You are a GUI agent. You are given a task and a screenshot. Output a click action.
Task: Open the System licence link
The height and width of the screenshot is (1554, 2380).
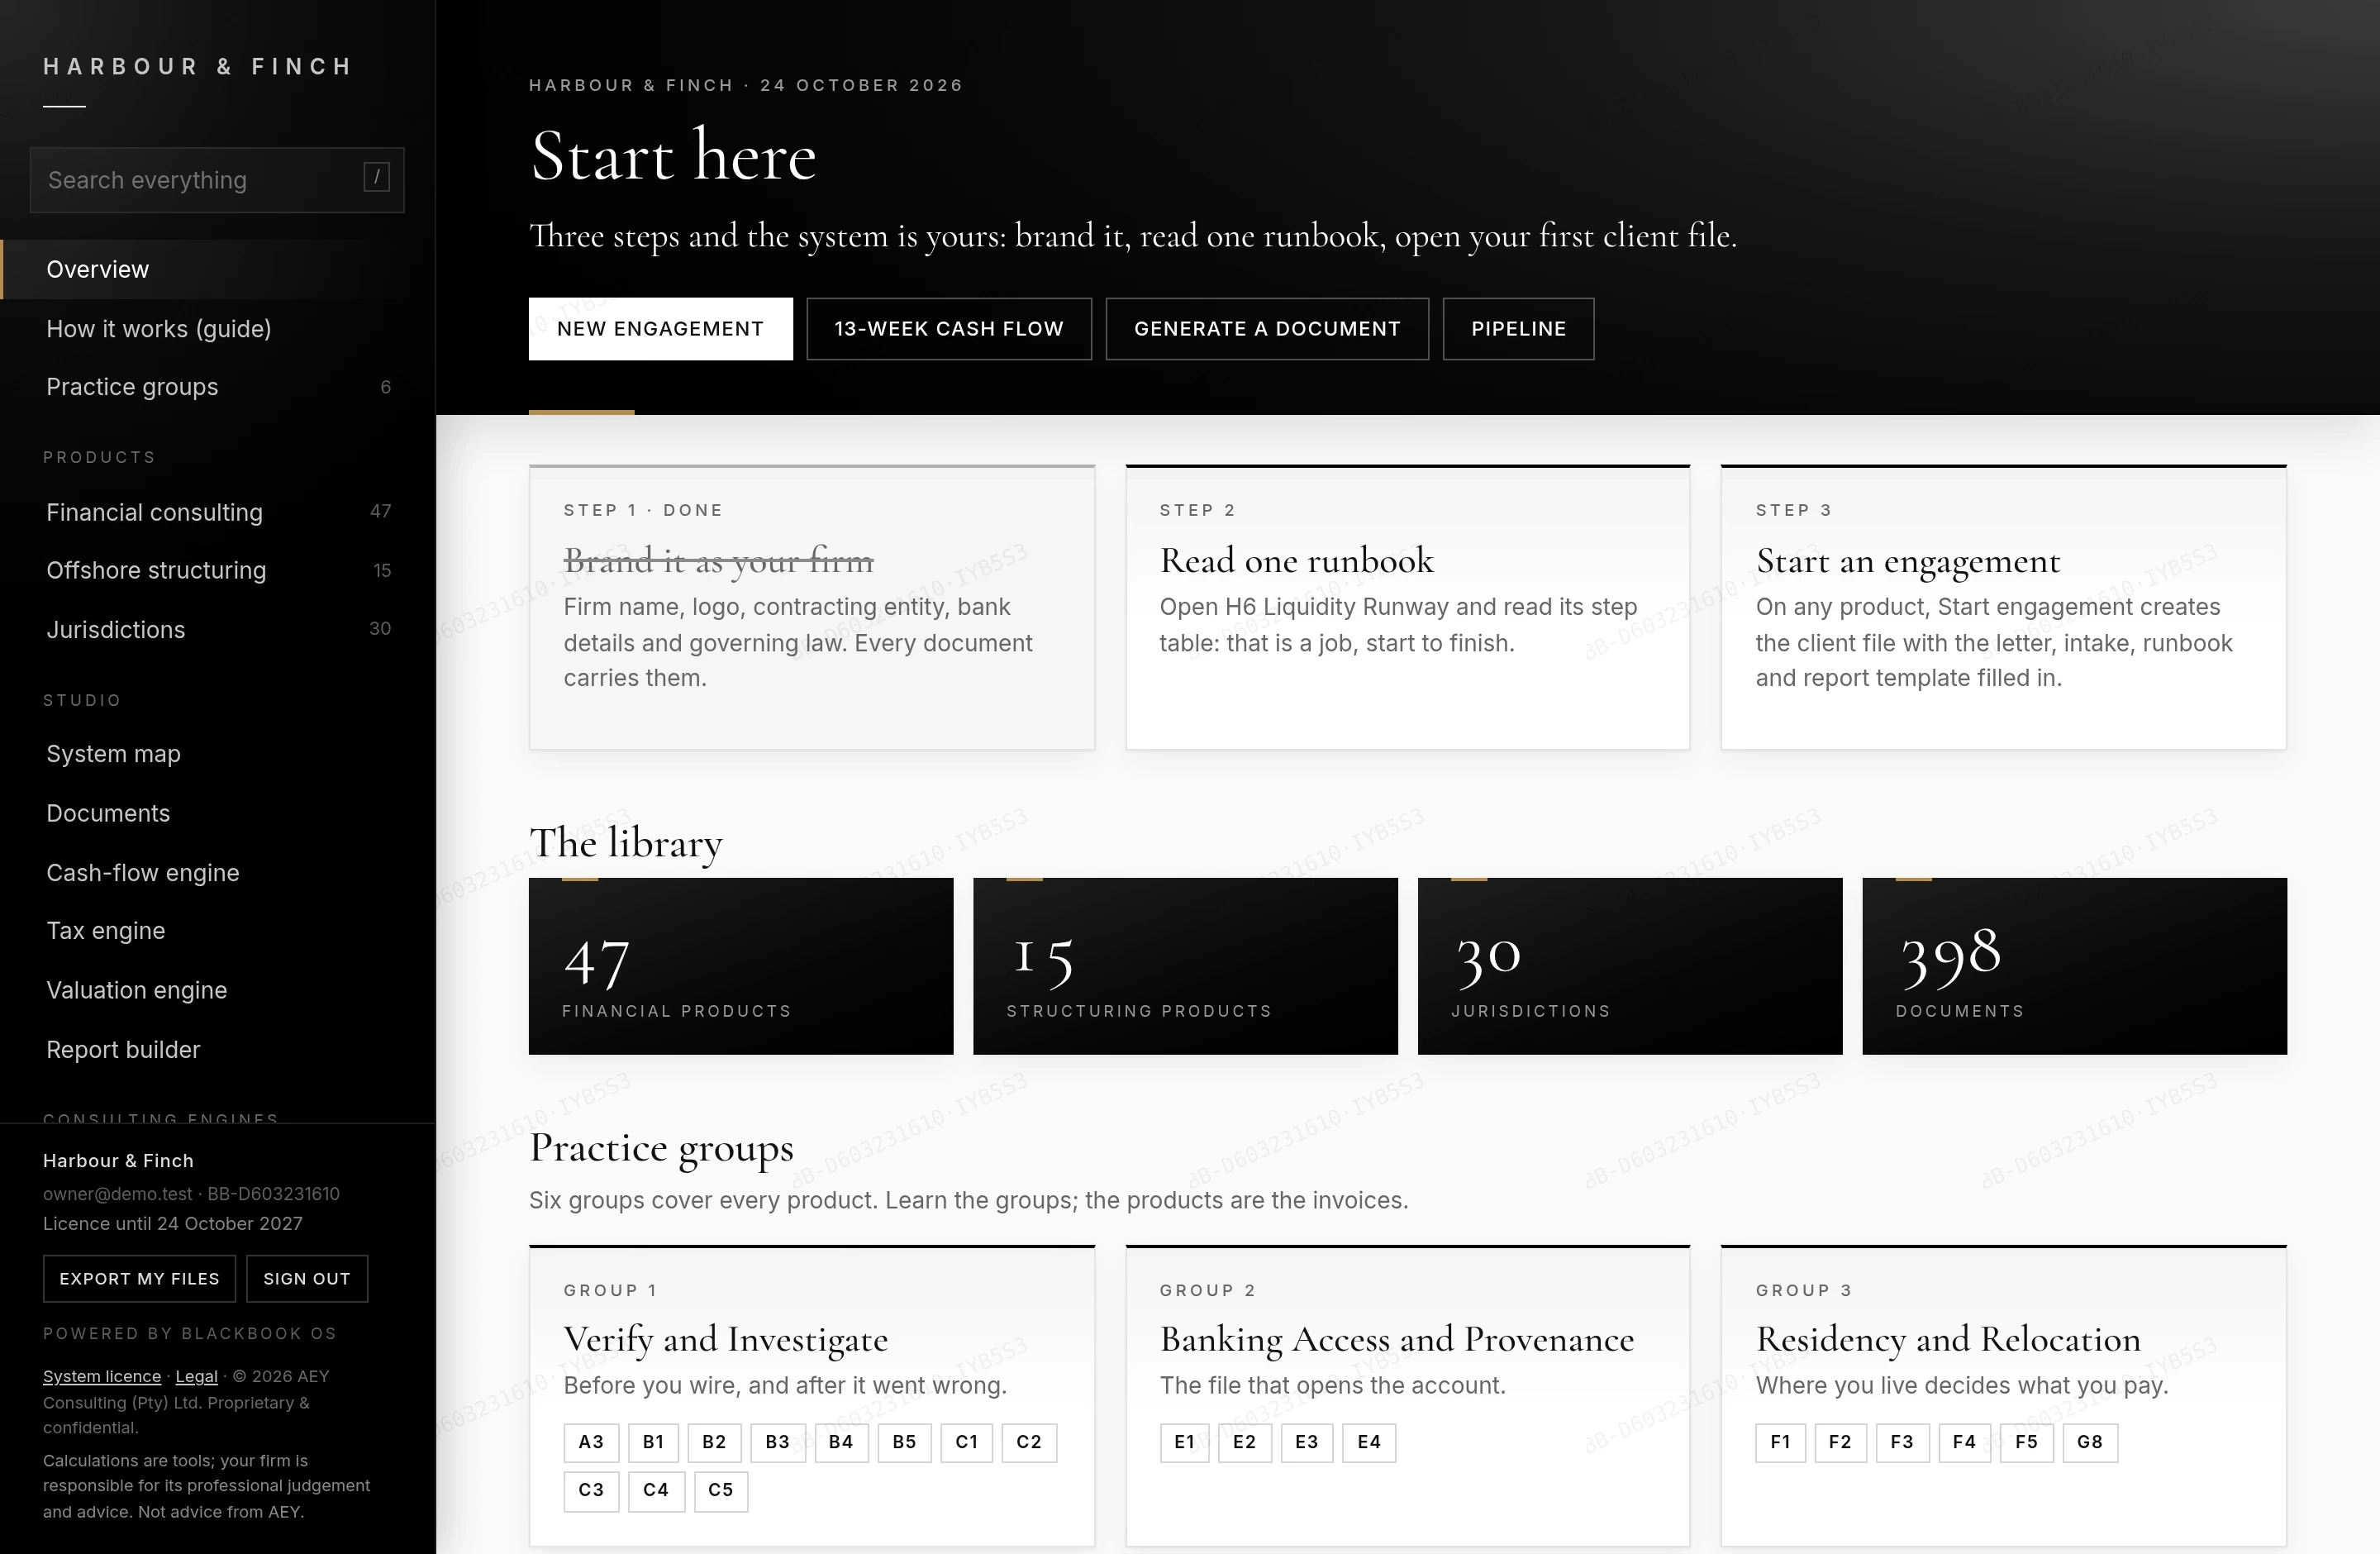pyautogui.click(x=102, y=1376)
